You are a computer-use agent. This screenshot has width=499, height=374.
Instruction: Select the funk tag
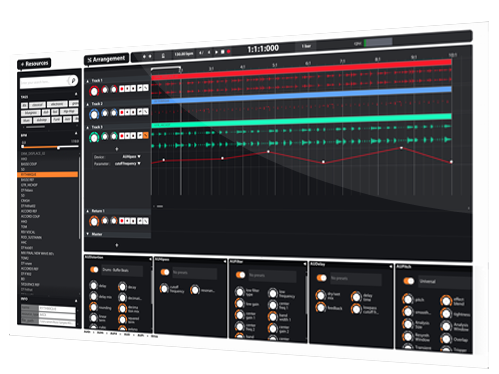[x=57, y=119]
